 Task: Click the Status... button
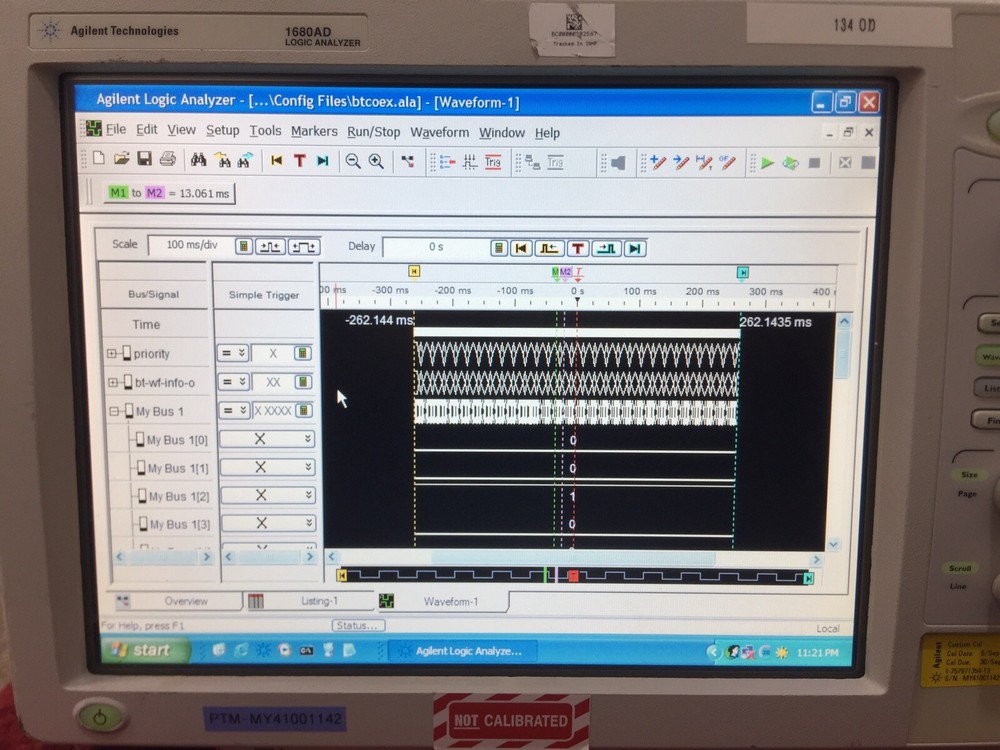point(358,626)
